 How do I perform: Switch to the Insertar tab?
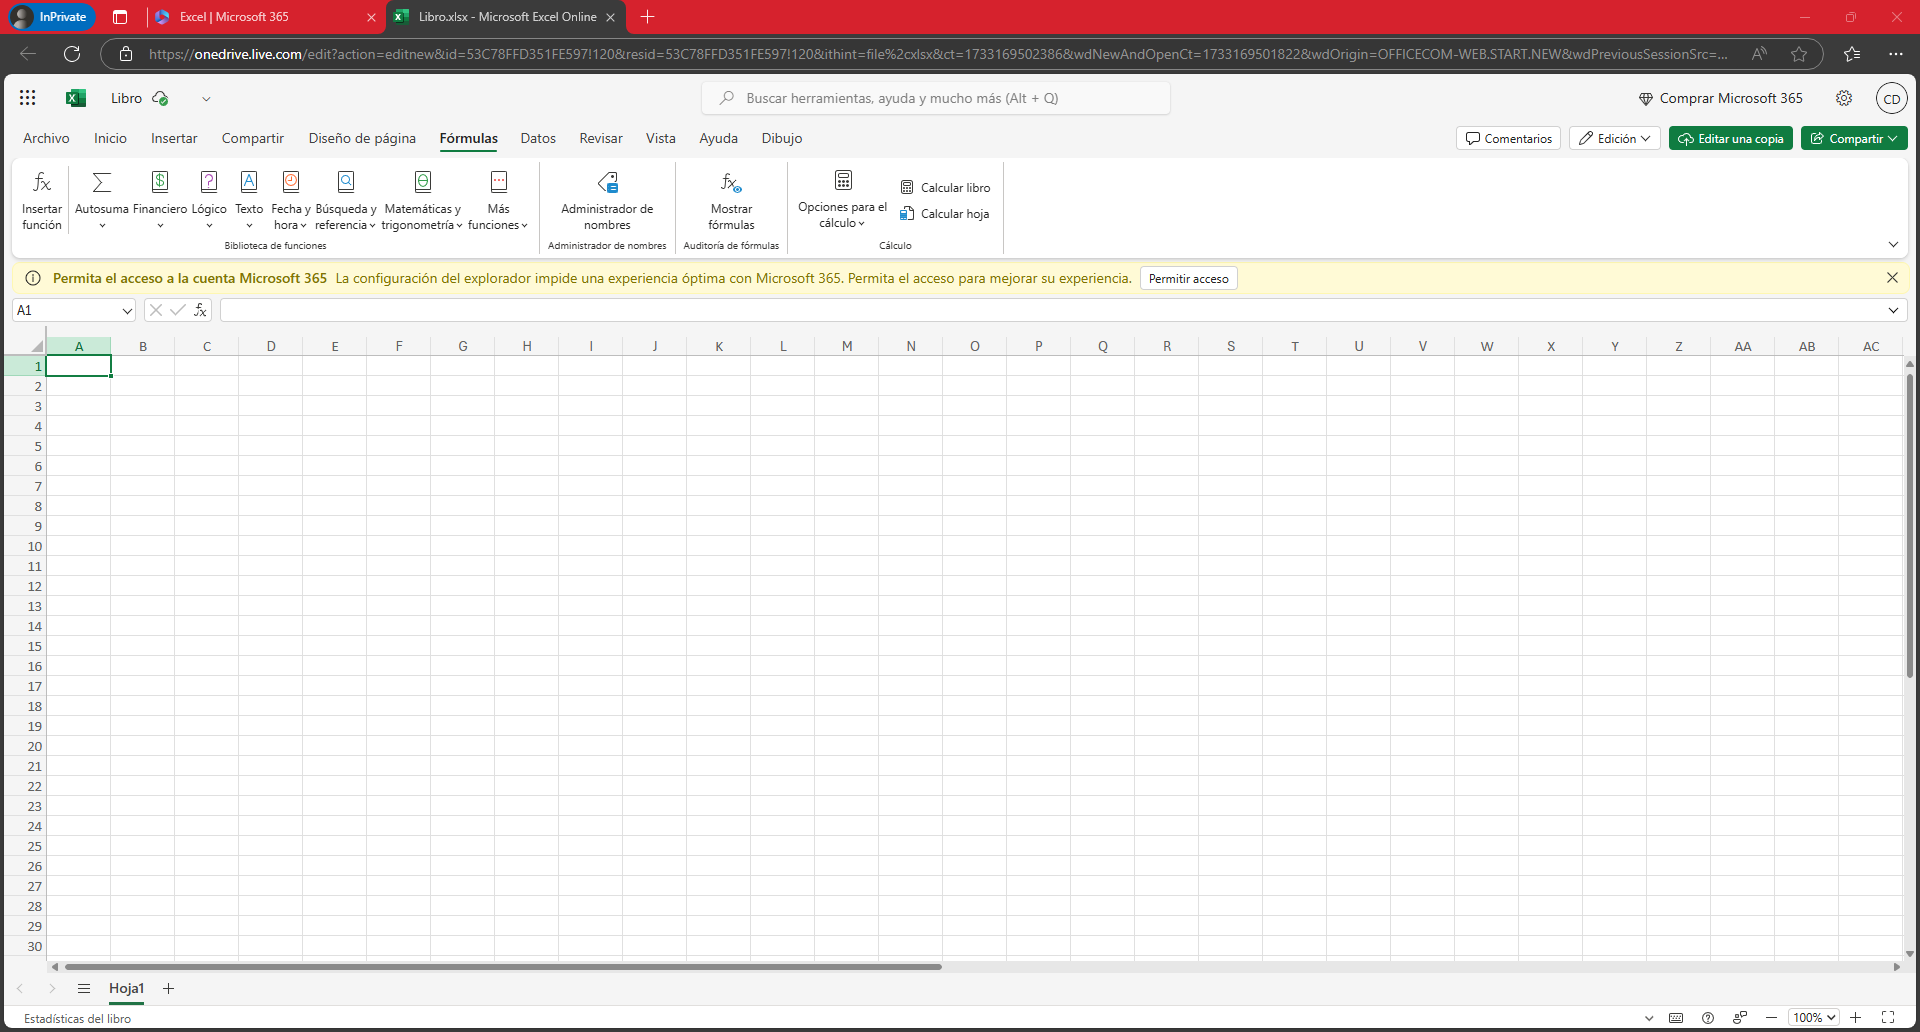pos(174,139)
